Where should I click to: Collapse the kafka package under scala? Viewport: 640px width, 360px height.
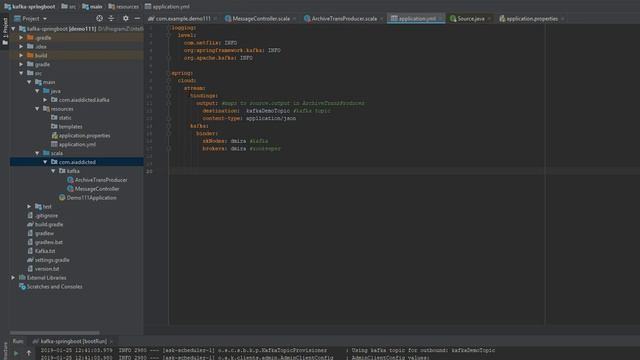click(53, 171)
